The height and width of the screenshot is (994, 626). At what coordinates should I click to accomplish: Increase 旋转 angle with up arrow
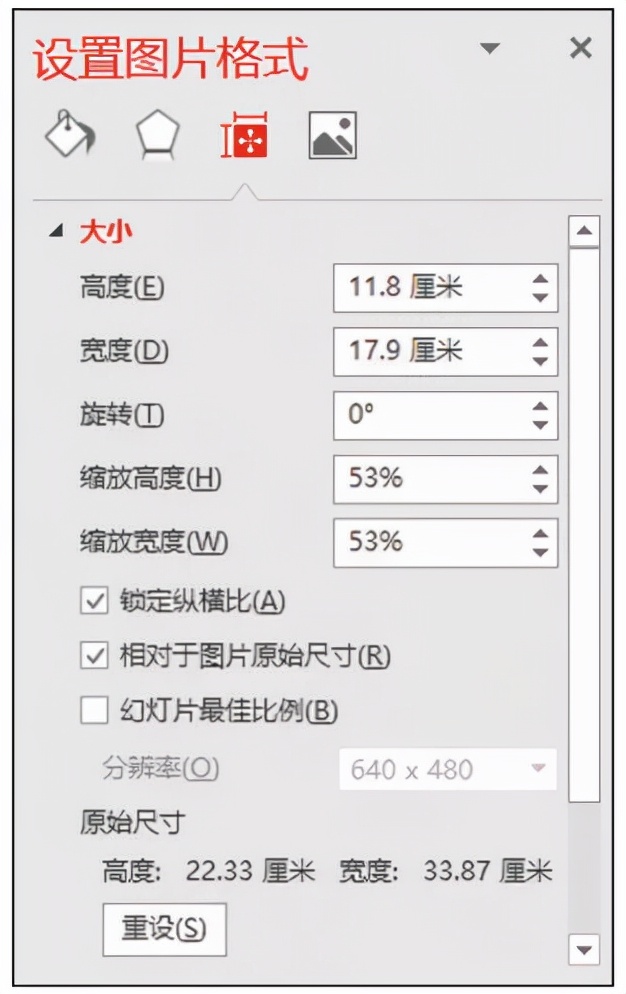click(x=540, y=406)
